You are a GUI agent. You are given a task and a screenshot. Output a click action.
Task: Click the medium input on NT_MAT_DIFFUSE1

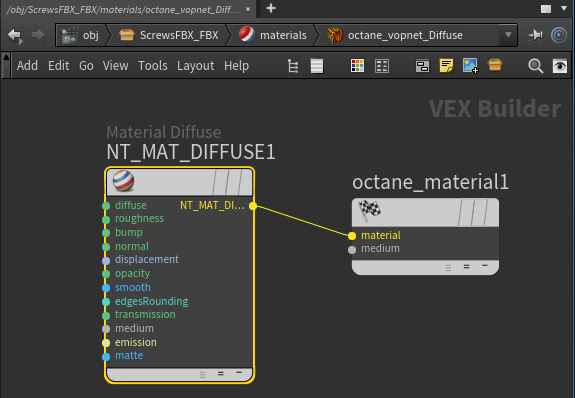pyautogui.click(x=106, y=329)
